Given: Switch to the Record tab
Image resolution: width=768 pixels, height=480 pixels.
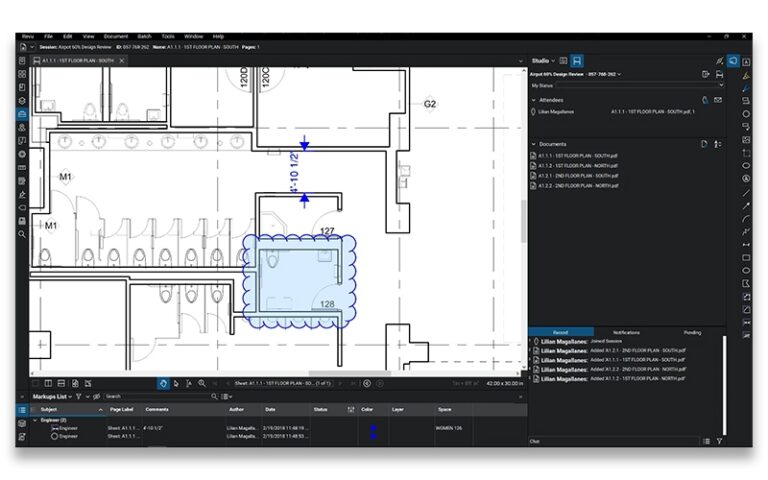Looking at the screenshot, I should [561, 332].
